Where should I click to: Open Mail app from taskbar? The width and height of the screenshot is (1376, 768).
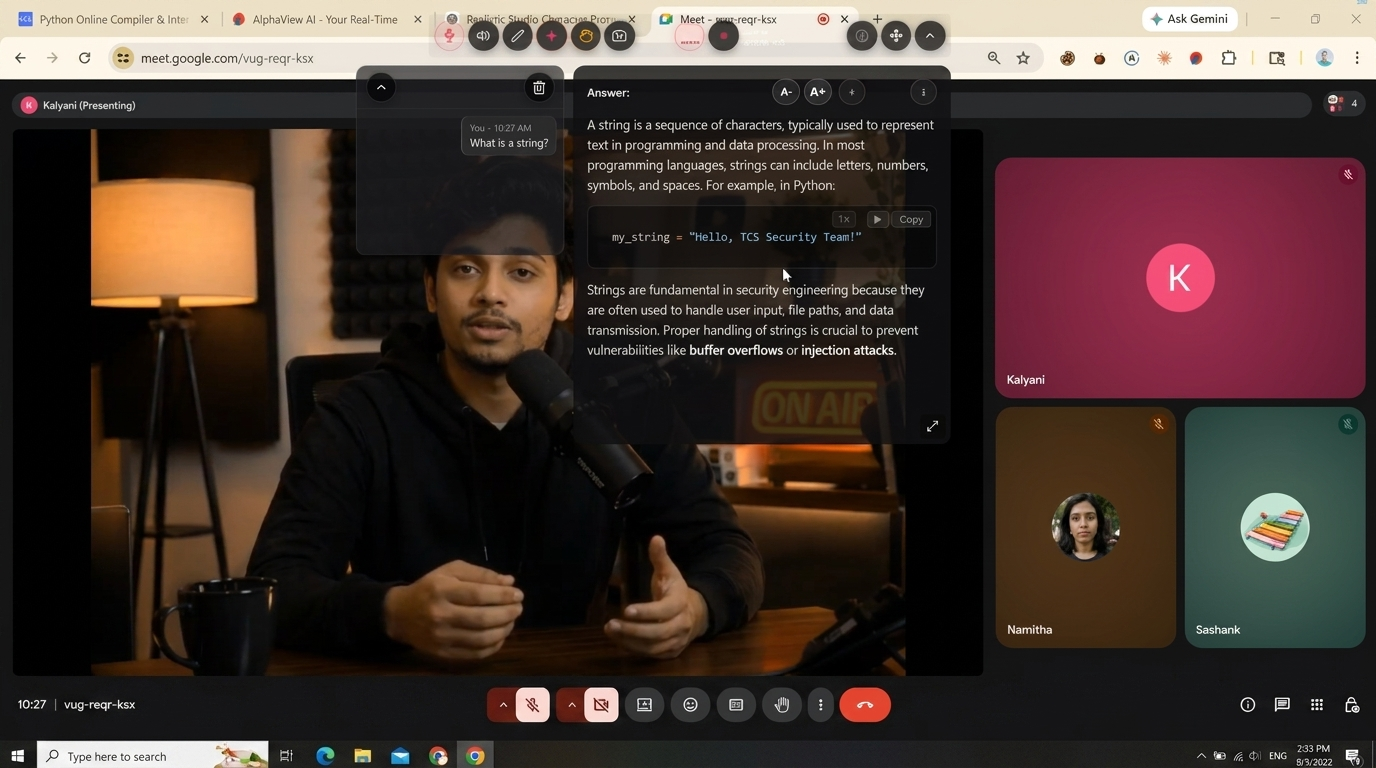tap(400, 756)
